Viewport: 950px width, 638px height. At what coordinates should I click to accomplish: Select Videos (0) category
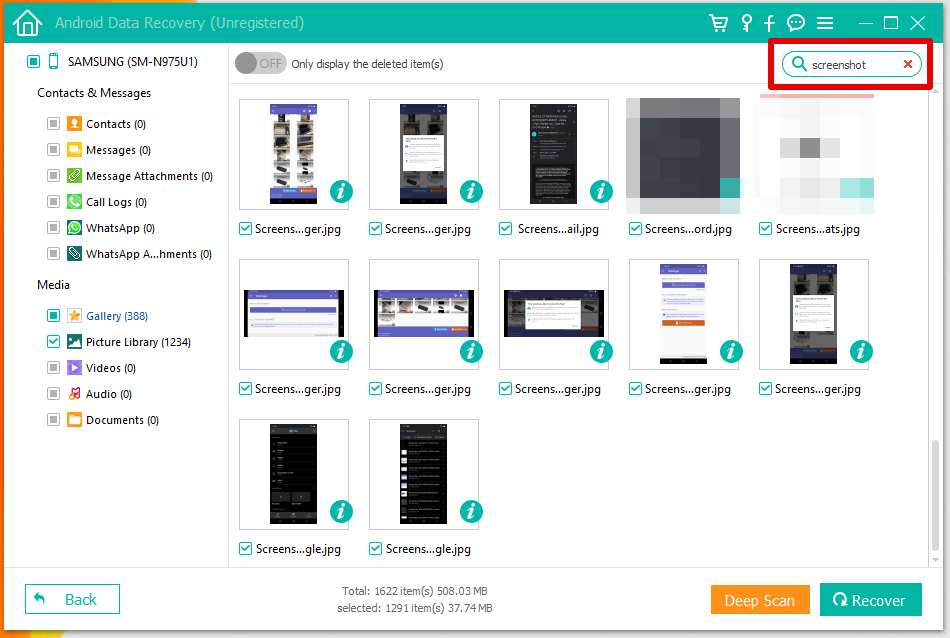tap(110, 368)
